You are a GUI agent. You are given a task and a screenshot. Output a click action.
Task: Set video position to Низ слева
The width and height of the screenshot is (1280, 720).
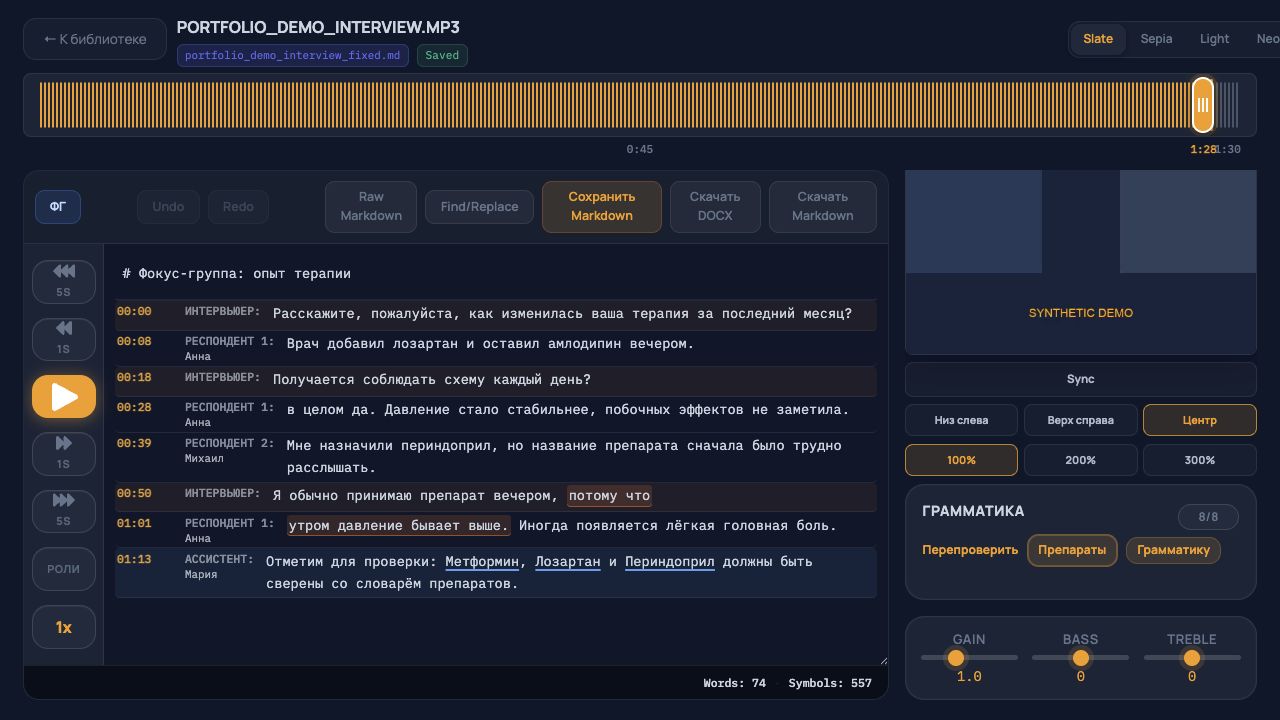[961, 420]
